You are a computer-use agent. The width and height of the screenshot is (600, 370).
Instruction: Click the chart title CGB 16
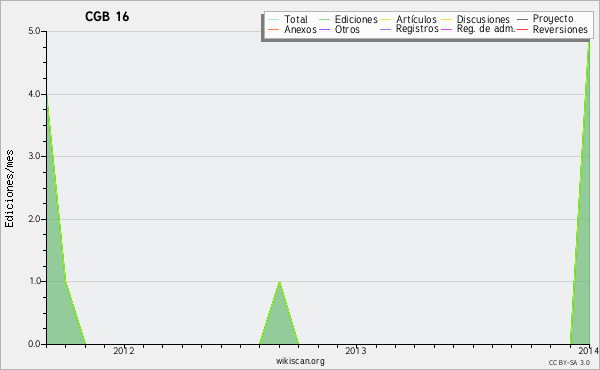coord(107,16)
